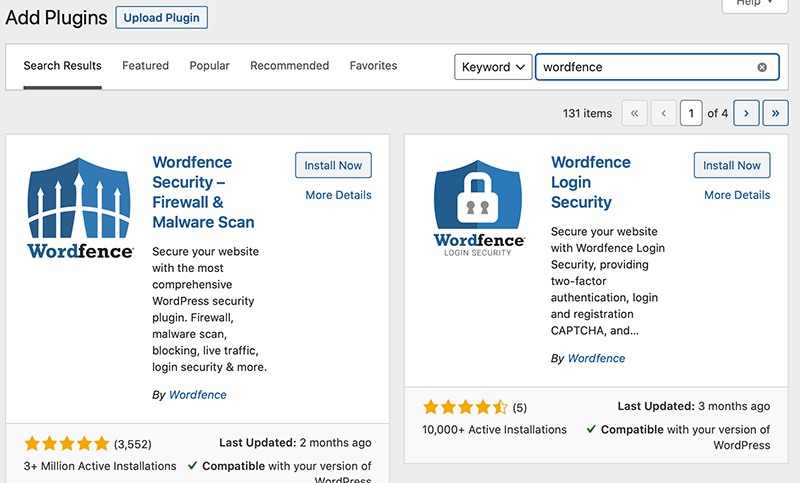Switch to the Popular tab
This screenshot has width=800, height=483.
(x=209, y=66)
